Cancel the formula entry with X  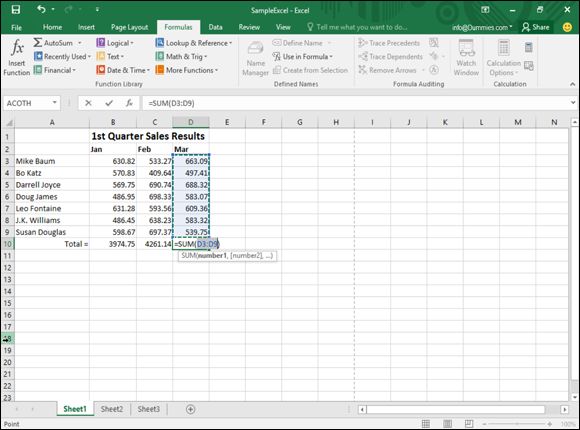pyautogui.click(x=88, y=103)
